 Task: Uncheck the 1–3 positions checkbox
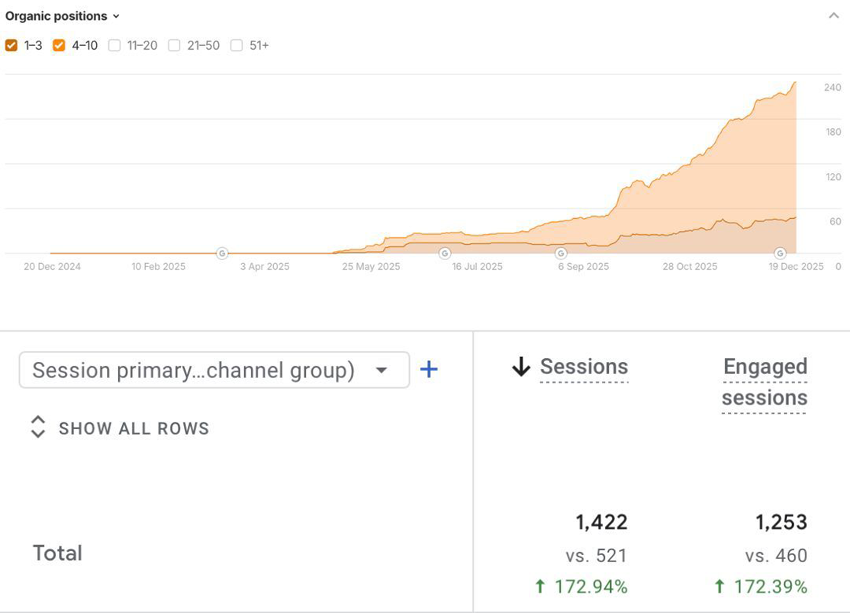[11, 45]
